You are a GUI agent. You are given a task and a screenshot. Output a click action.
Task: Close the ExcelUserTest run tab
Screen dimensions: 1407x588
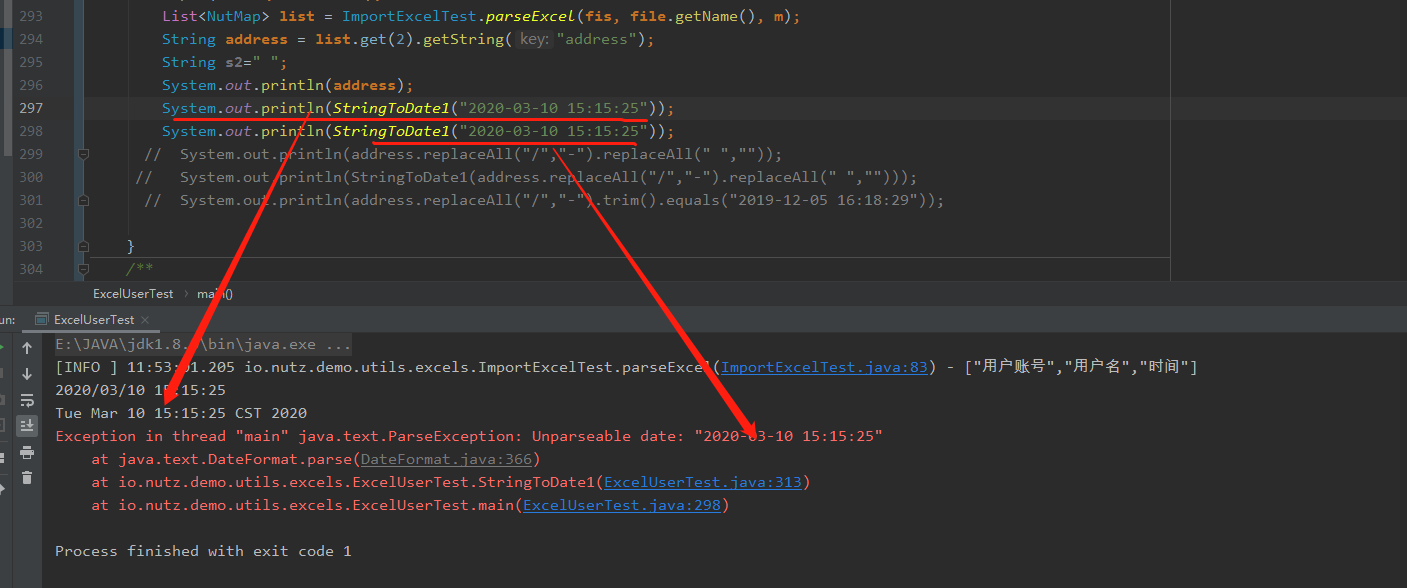145,320
